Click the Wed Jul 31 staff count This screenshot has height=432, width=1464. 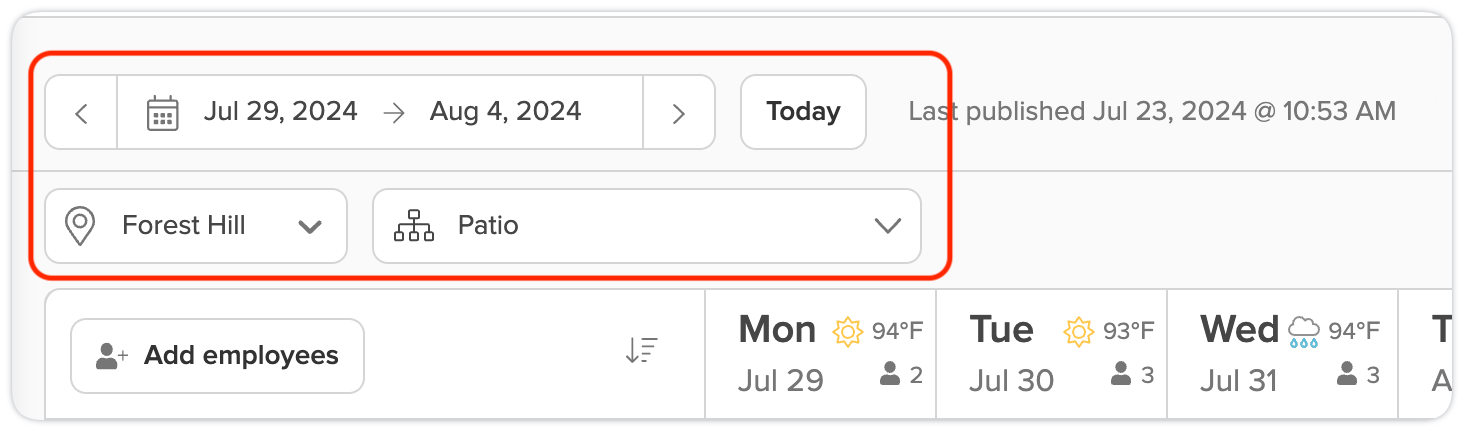click(1362, 375)
